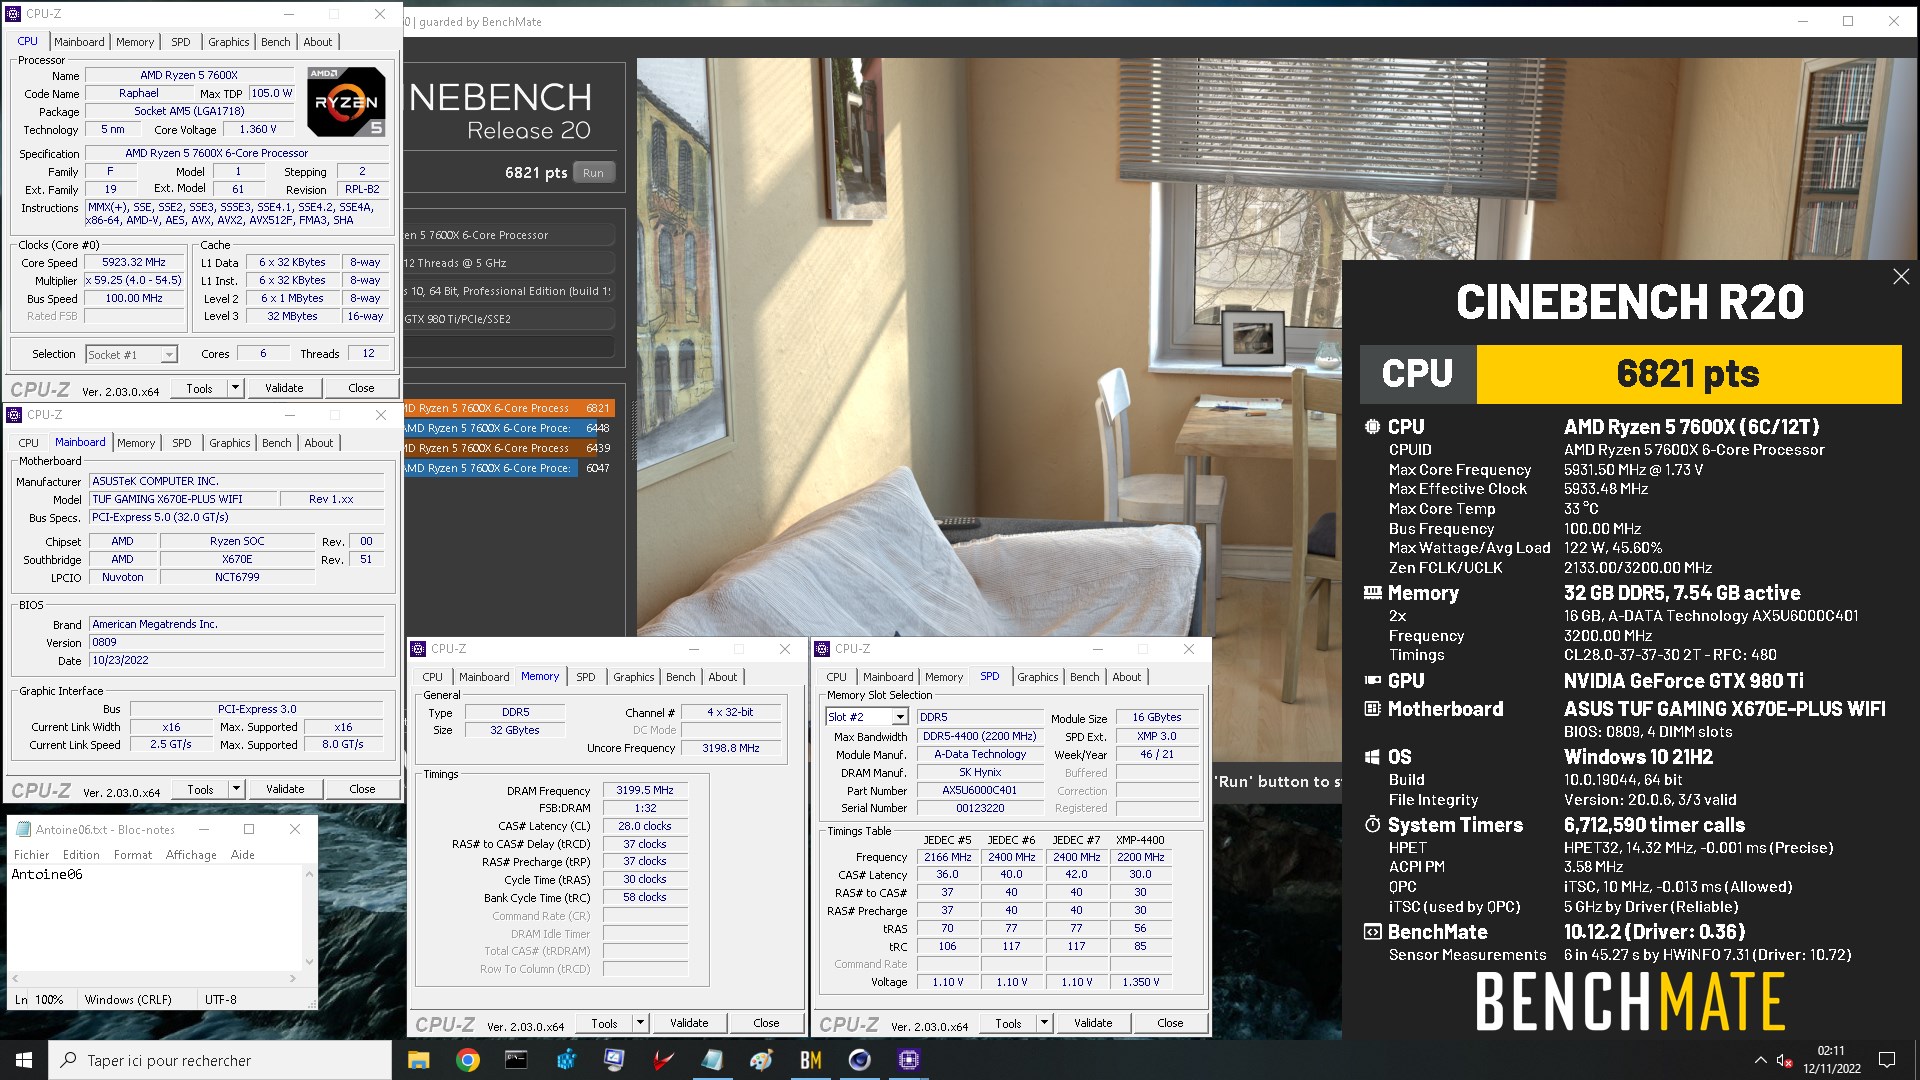Select the Cinebench ranking row scoring 6047
The height and width of the screenshot is (1080, 1920).
click(509, 468)
